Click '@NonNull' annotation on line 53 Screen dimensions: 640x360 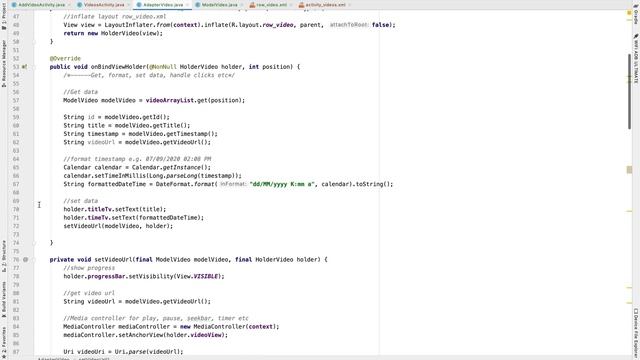[x=163, y=67]
